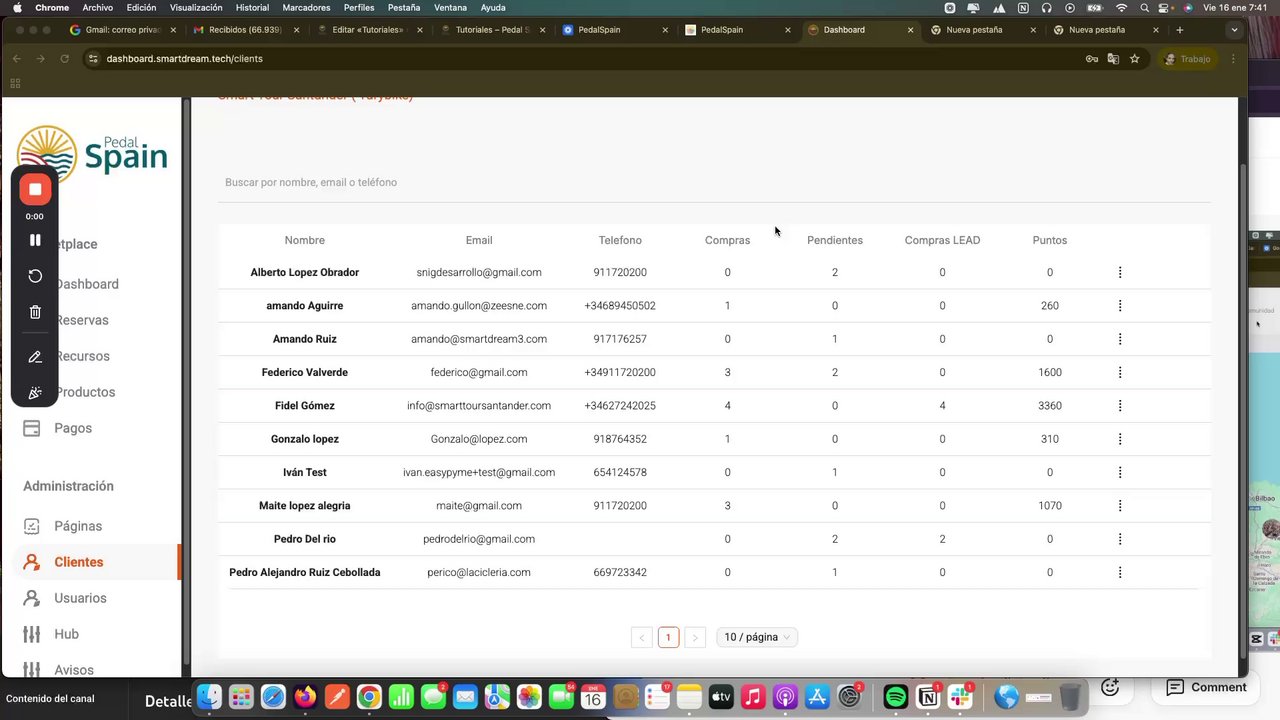Open the three-dot menu for Maite lopez alegria
The height and width of the screenshot is (720, 1280).
point(1120,505)
